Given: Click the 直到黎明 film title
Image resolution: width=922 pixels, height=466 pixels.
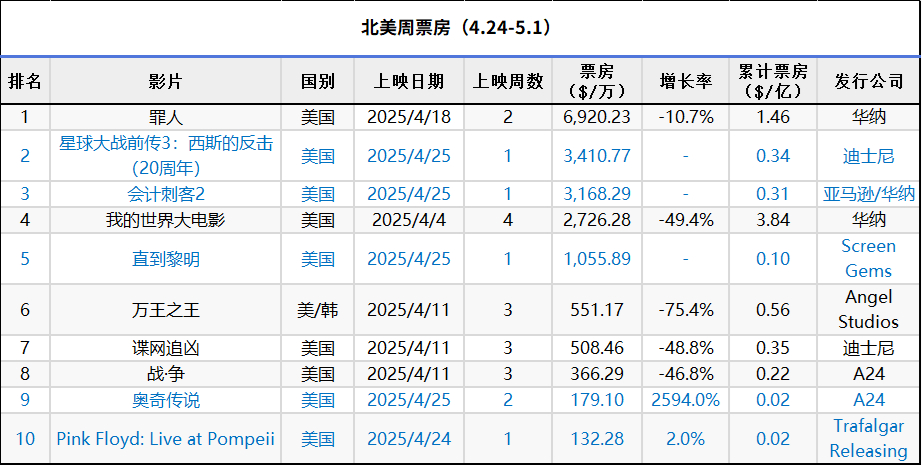Looking at the screenshot, I should pos(166,259).
